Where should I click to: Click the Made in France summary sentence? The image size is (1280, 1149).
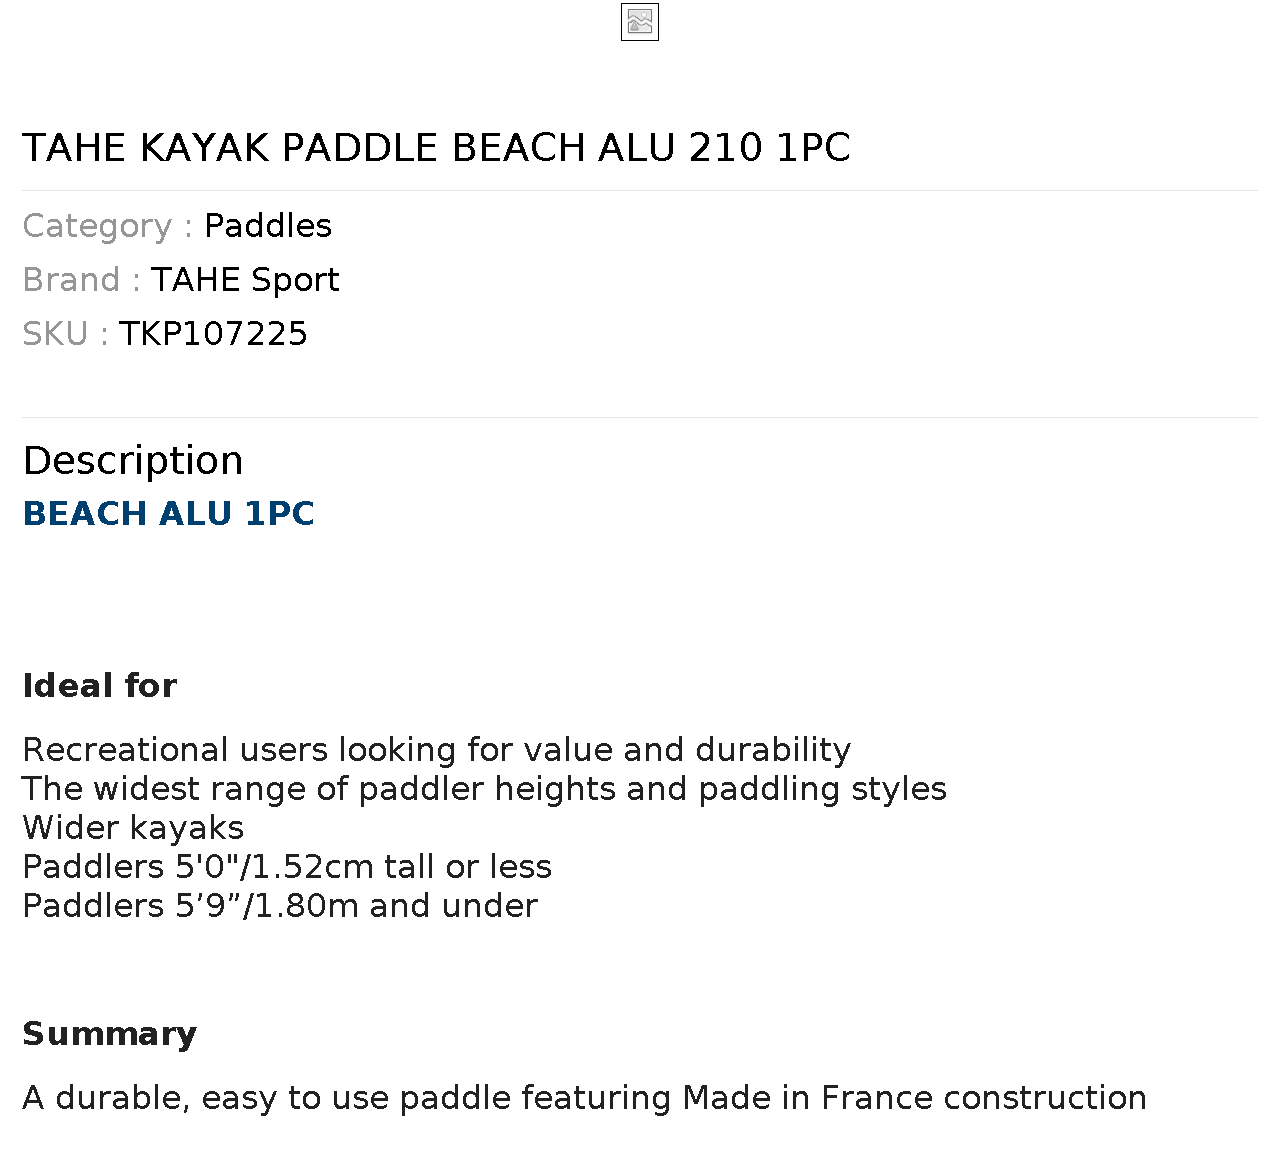[584, 1098]
